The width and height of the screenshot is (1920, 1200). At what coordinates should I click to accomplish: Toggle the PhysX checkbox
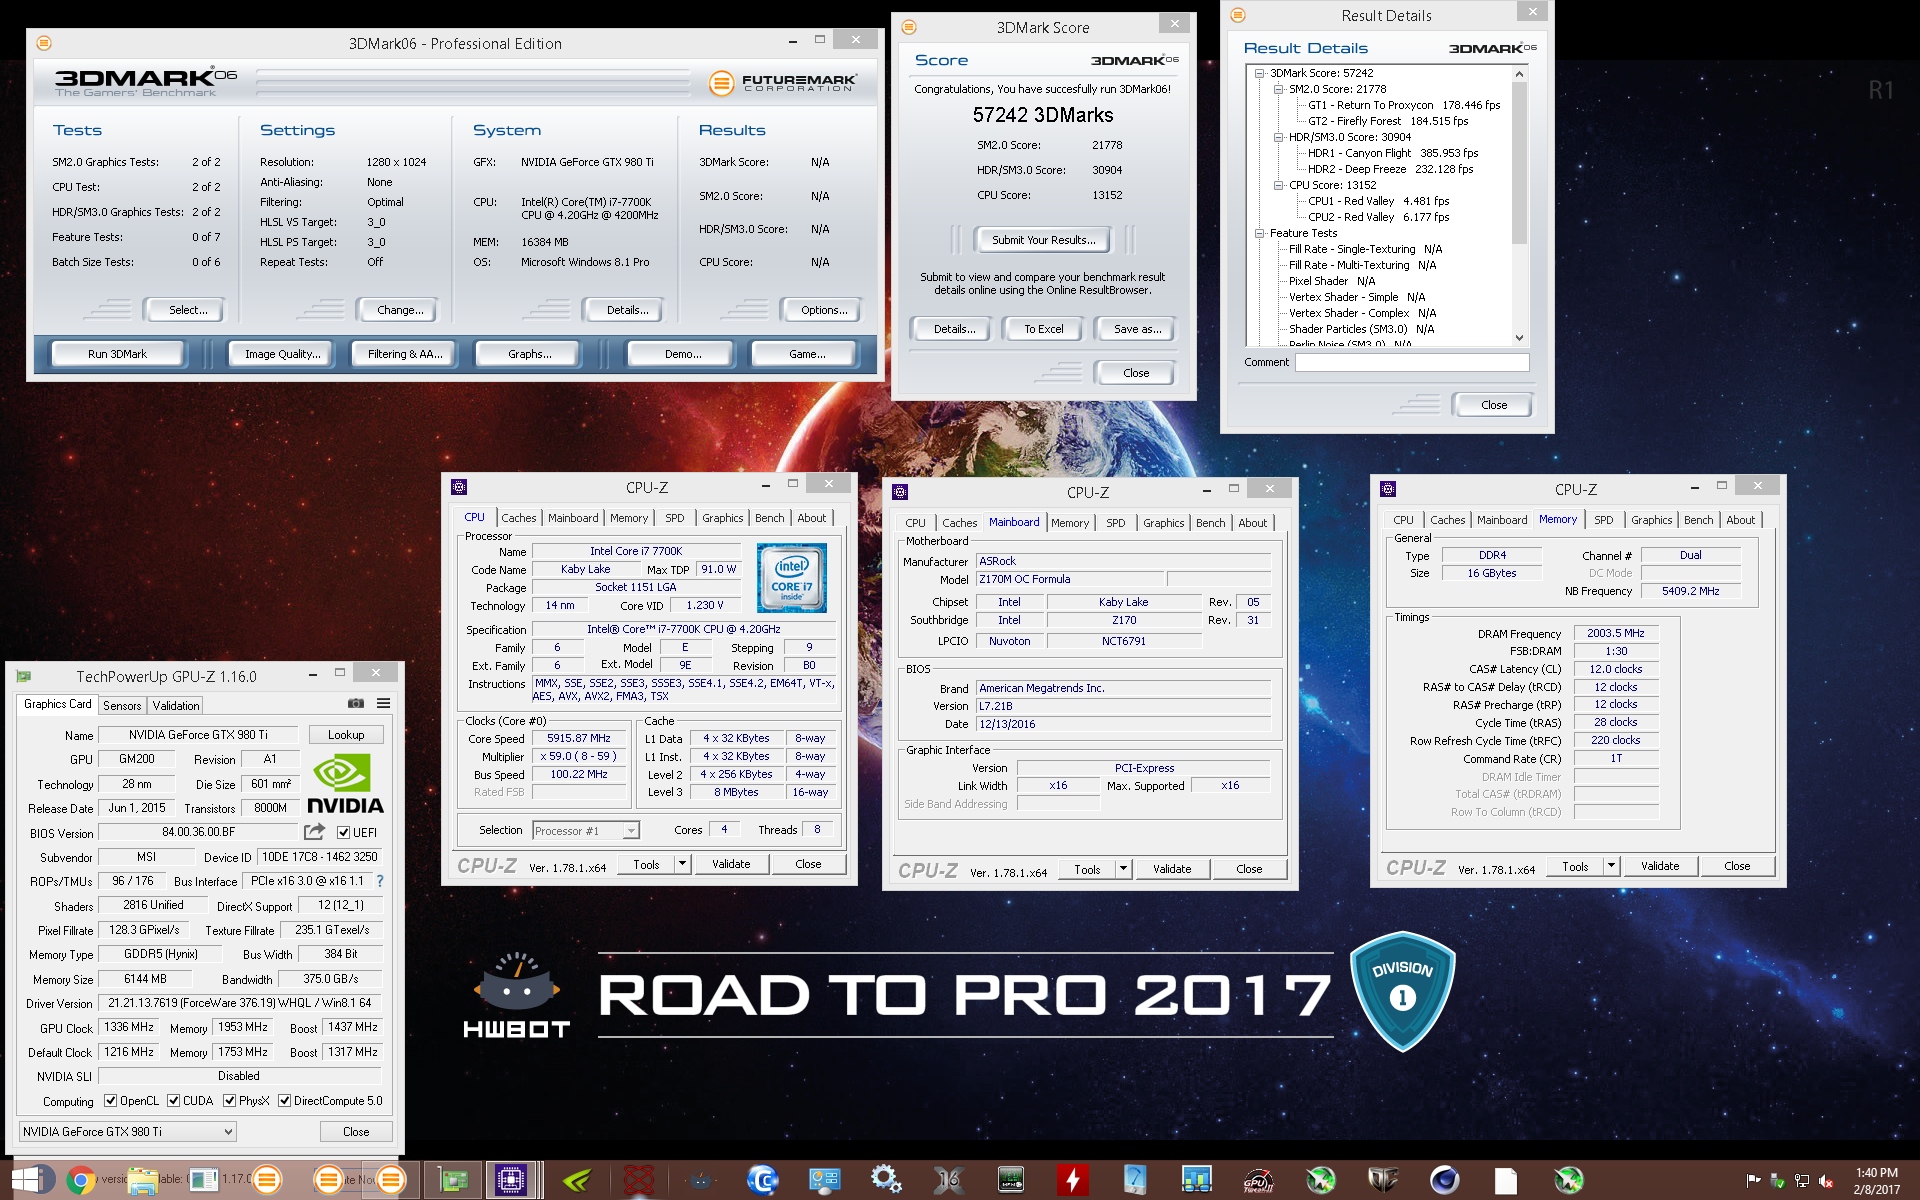(x=229, y=1101)
